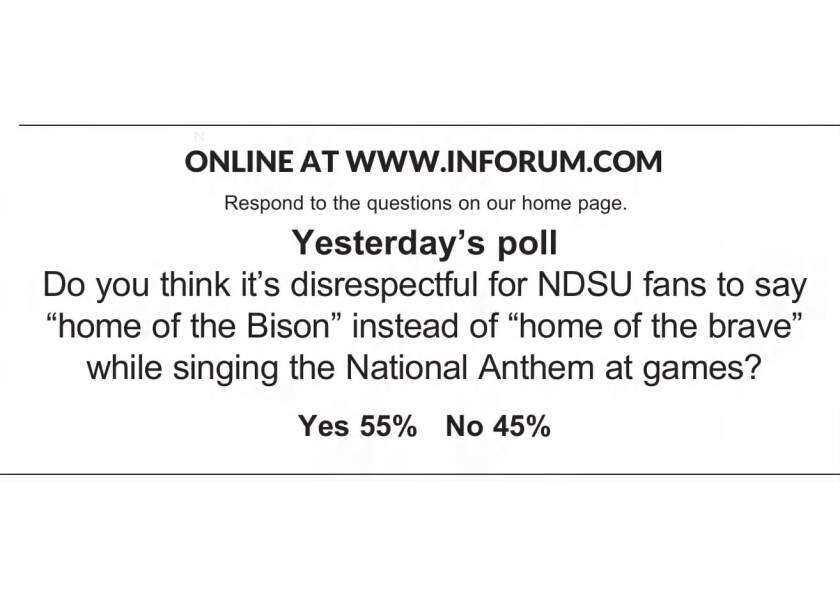Click the "Yesterday's poll" heading
840x597 pixels.
[425, 243]
